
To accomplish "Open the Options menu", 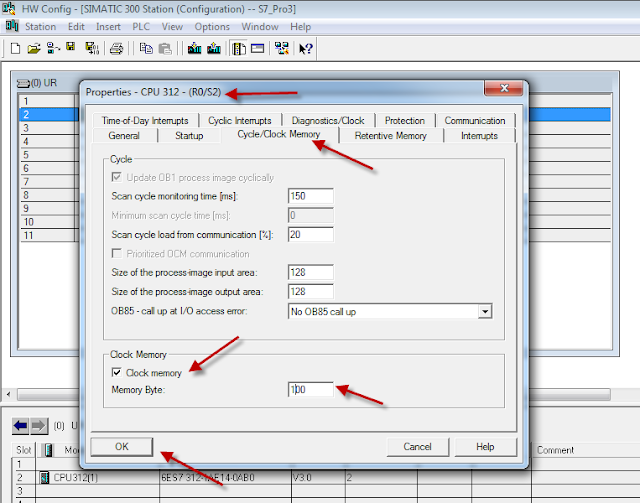I will click(x=212, y=27).
